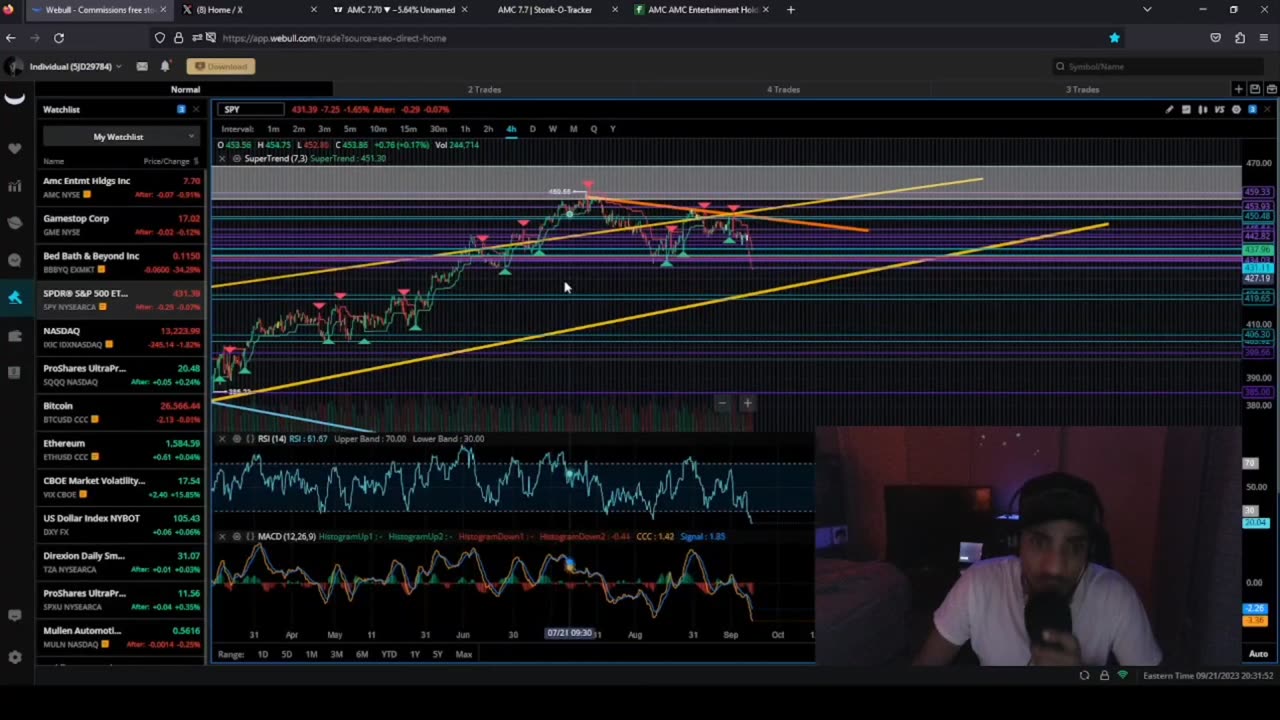
Task: Switch to the 4 Trades layout tab
Action: click(x=783, y=89)
